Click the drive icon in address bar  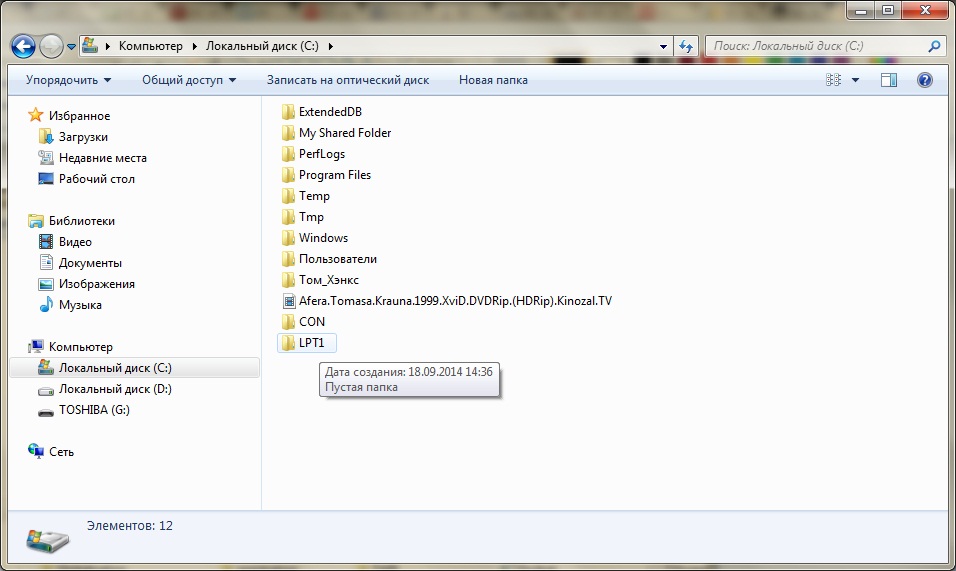pyautogui.click(x=90, y=46)
